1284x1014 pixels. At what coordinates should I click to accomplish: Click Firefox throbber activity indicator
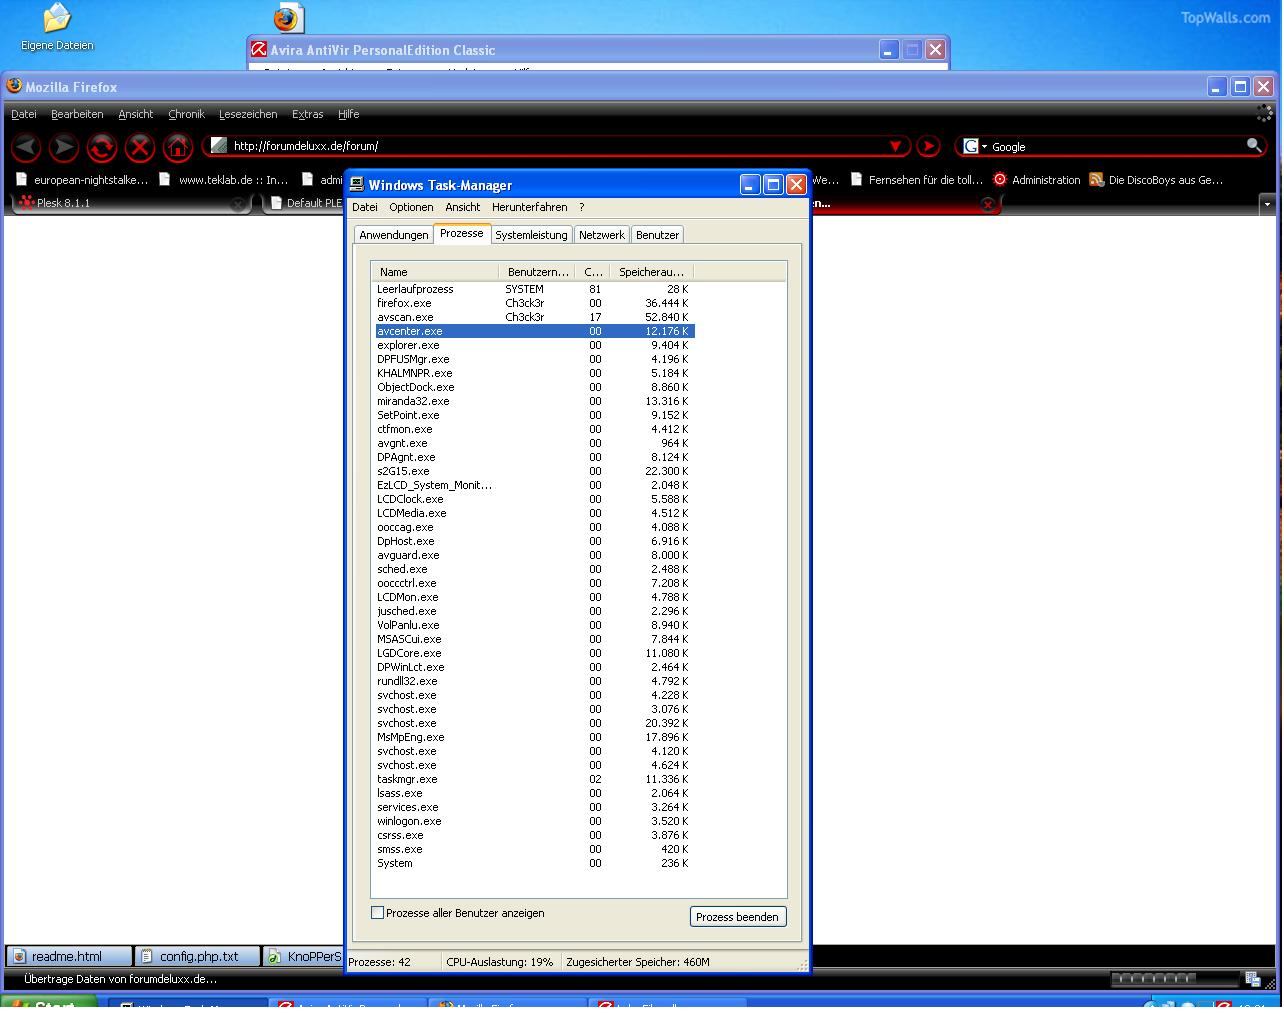[x=1264, y=114]
